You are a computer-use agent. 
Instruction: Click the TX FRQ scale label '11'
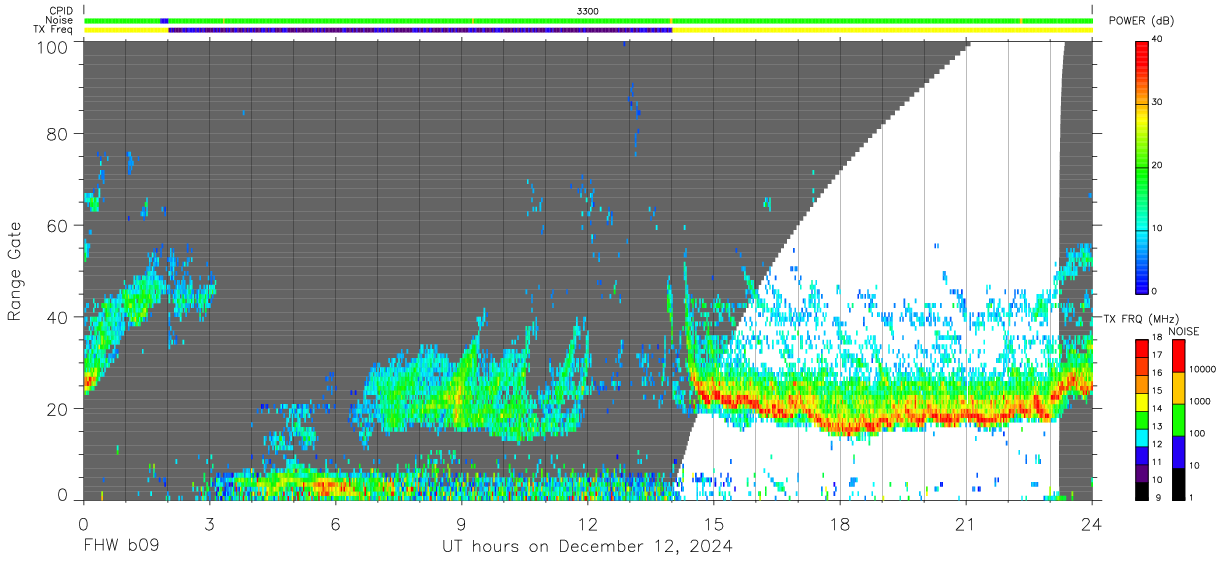tap(1158, 463)
